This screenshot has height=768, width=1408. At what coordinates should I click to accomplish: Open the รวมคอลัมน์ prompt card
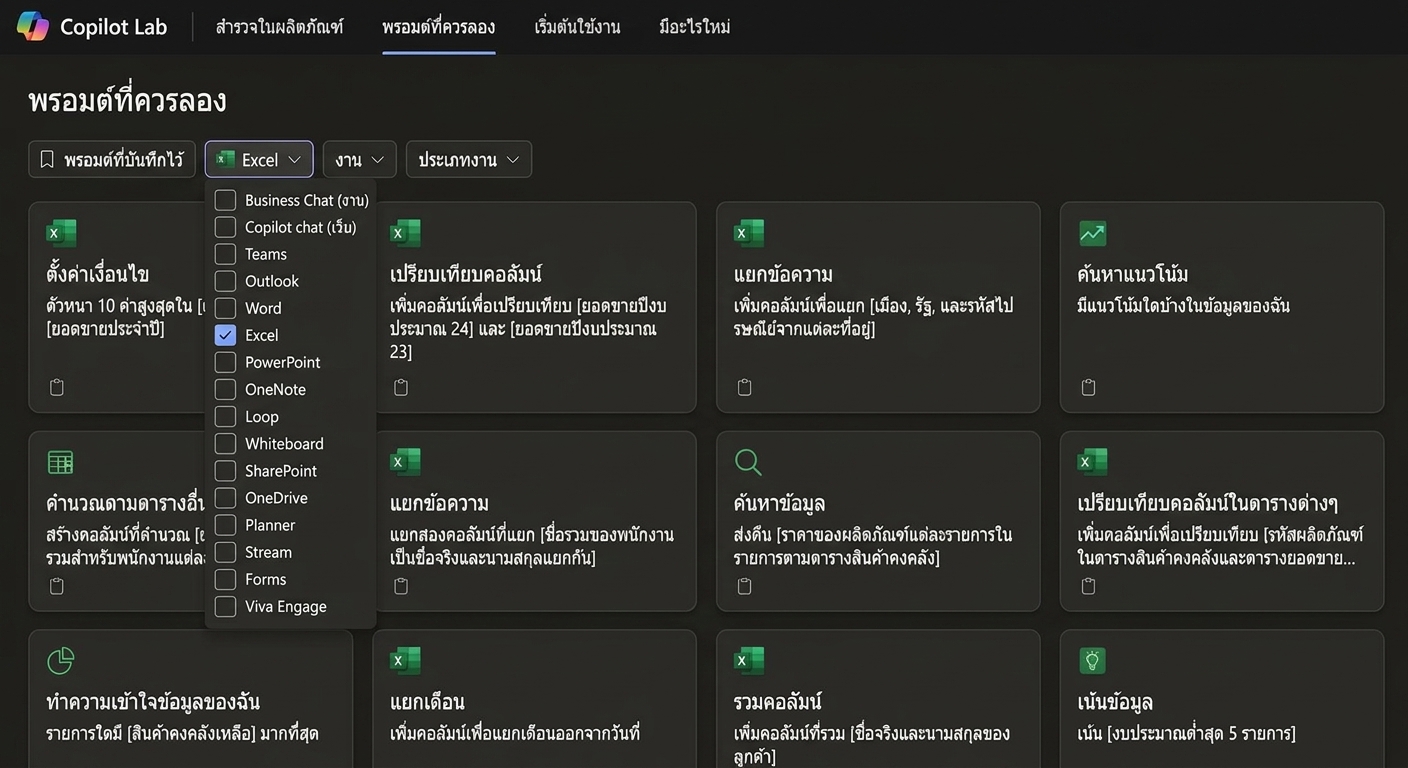click(x=878, y=698)
